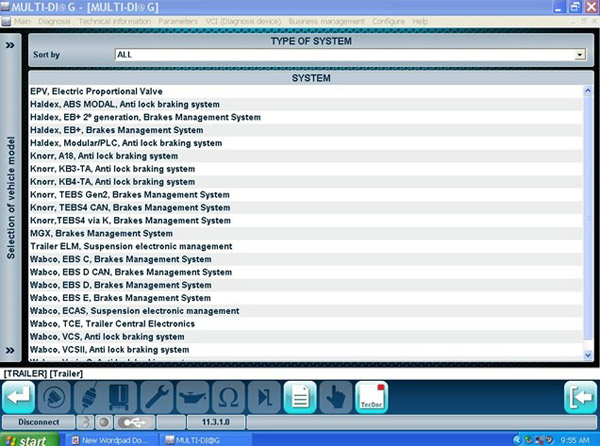Click the back arrow button in bottom toolbar
The image size is (600, 446).
click(x=17, y=396)
